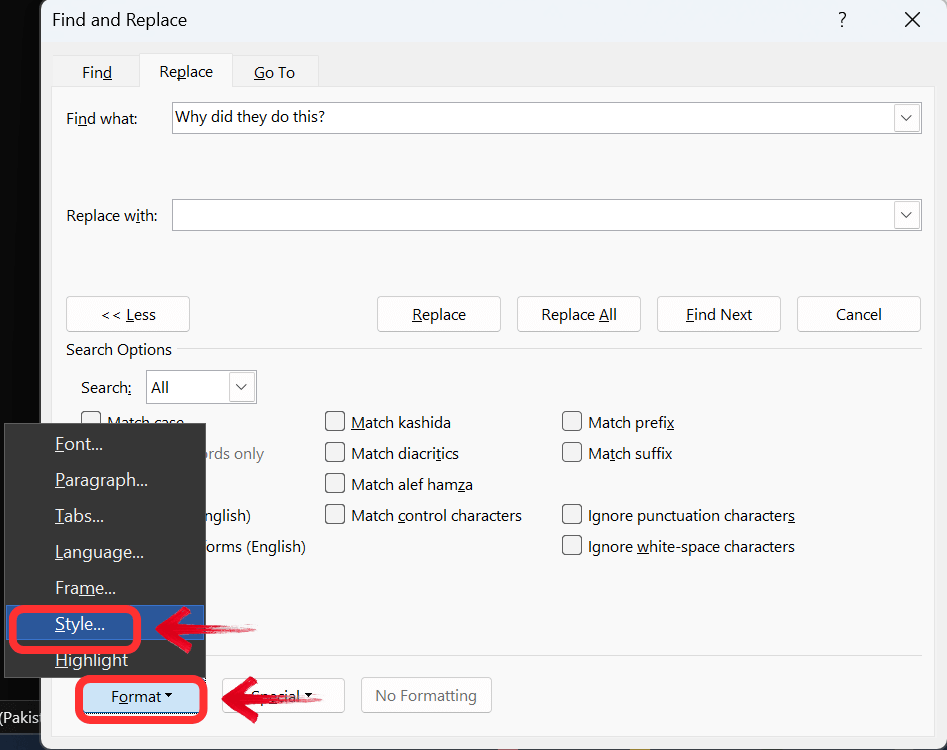Screen dimensions: 947x750
Task: Open the Replace with history dropdown
Action: [x=906, y=215]
